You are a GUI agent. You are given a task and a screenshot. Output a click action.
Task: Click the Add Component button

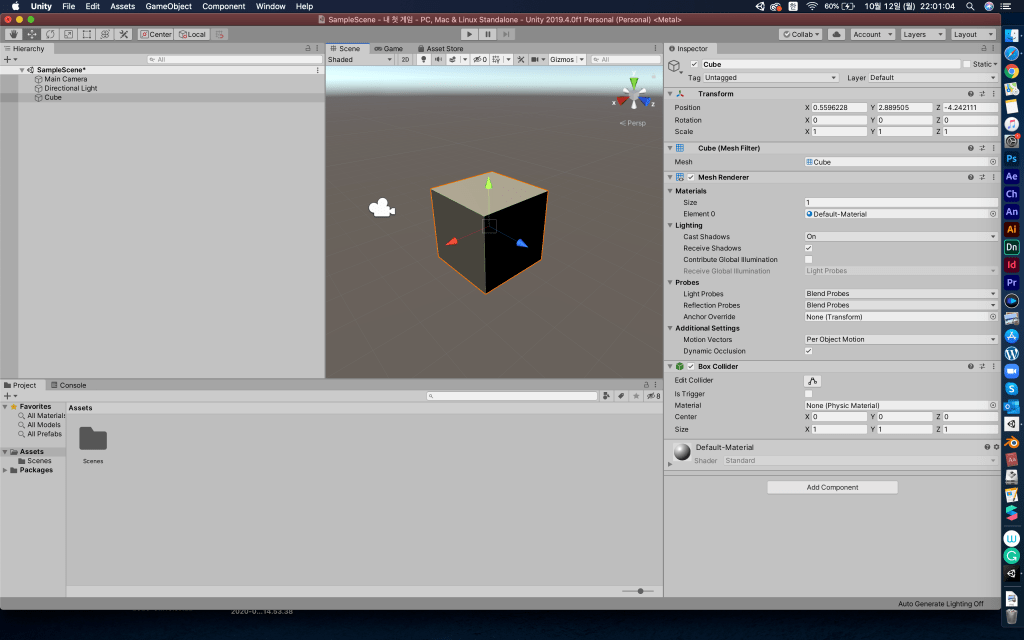click(832, 488)
